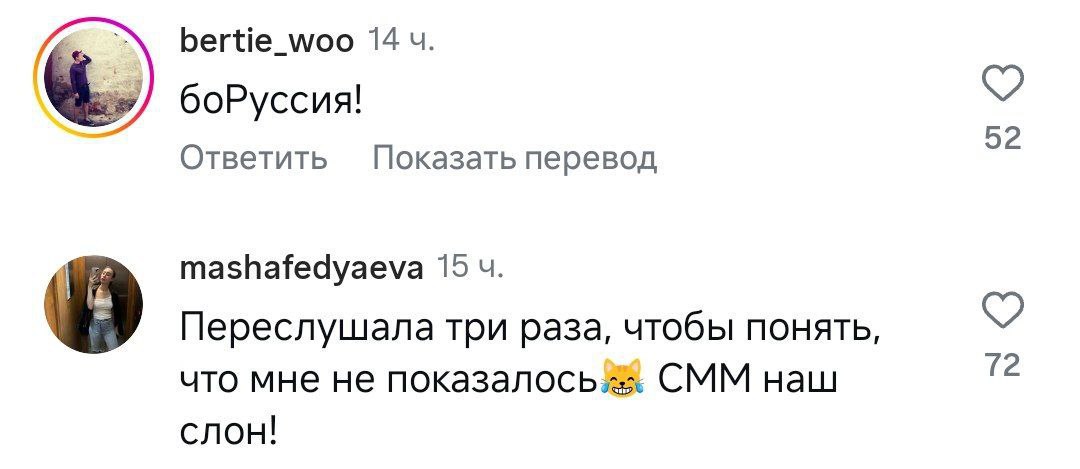This screenshot has height=469, width=1080.
Task: View the 52 likes count
Action: tap(1003, 138)
